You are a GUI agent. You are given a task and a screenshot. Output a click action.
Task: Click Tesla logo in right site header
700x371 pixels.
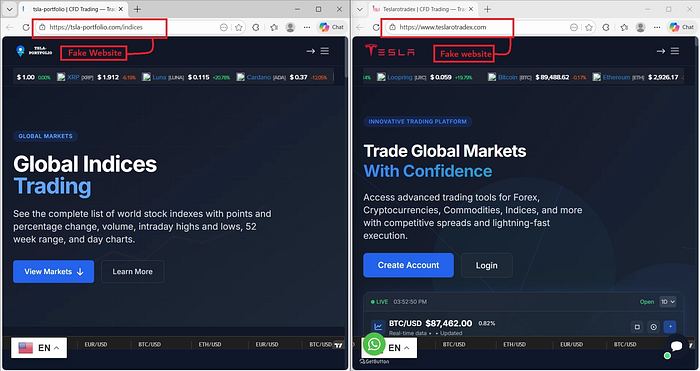[389, 50]
